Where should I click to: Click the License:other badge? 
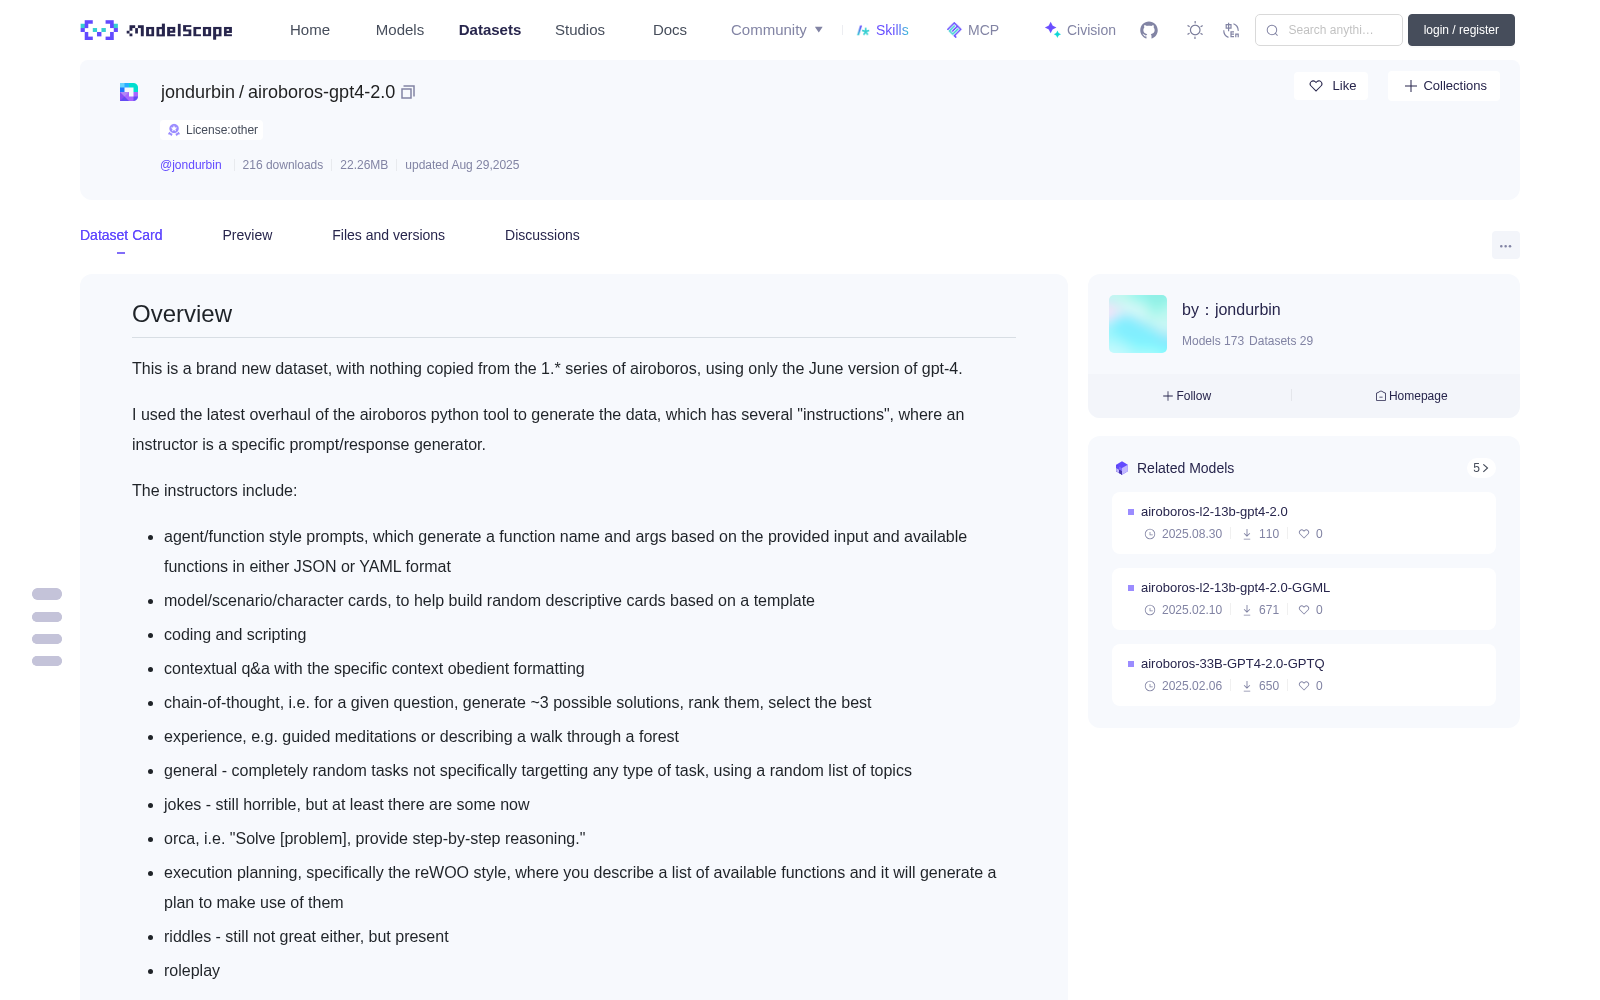(x=213, y=130)
